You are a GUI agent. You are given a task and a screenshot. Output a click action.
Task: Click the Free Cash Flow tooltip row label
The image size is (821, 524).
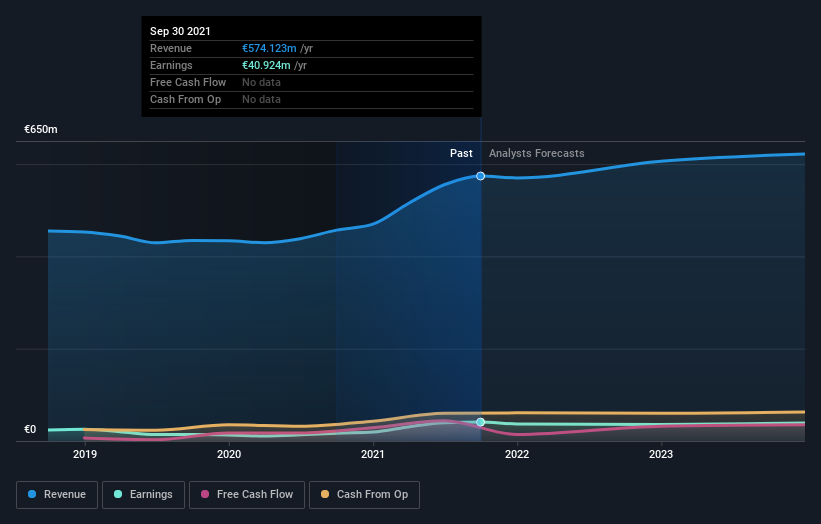click(x=188, y=82)
